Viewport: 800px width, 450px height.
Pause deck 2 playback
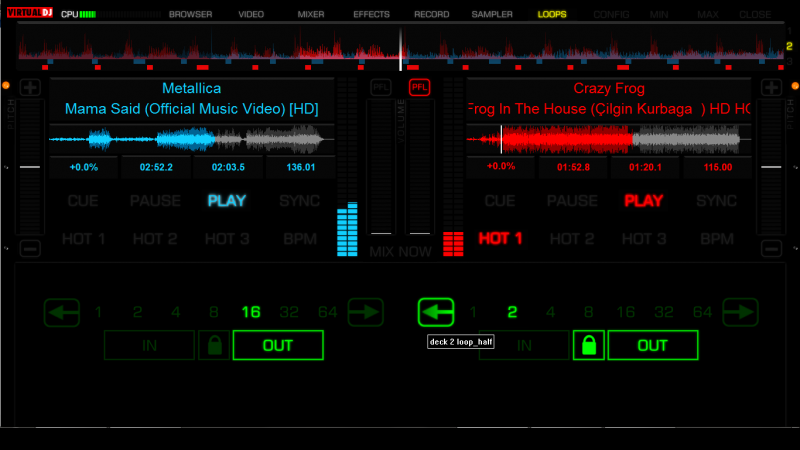(x=572, y=201)
